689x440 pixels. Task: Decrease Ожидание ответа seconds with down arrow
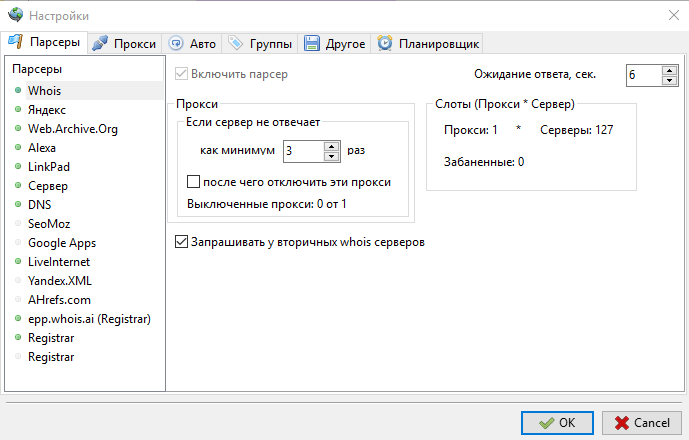tap(669, 80)
